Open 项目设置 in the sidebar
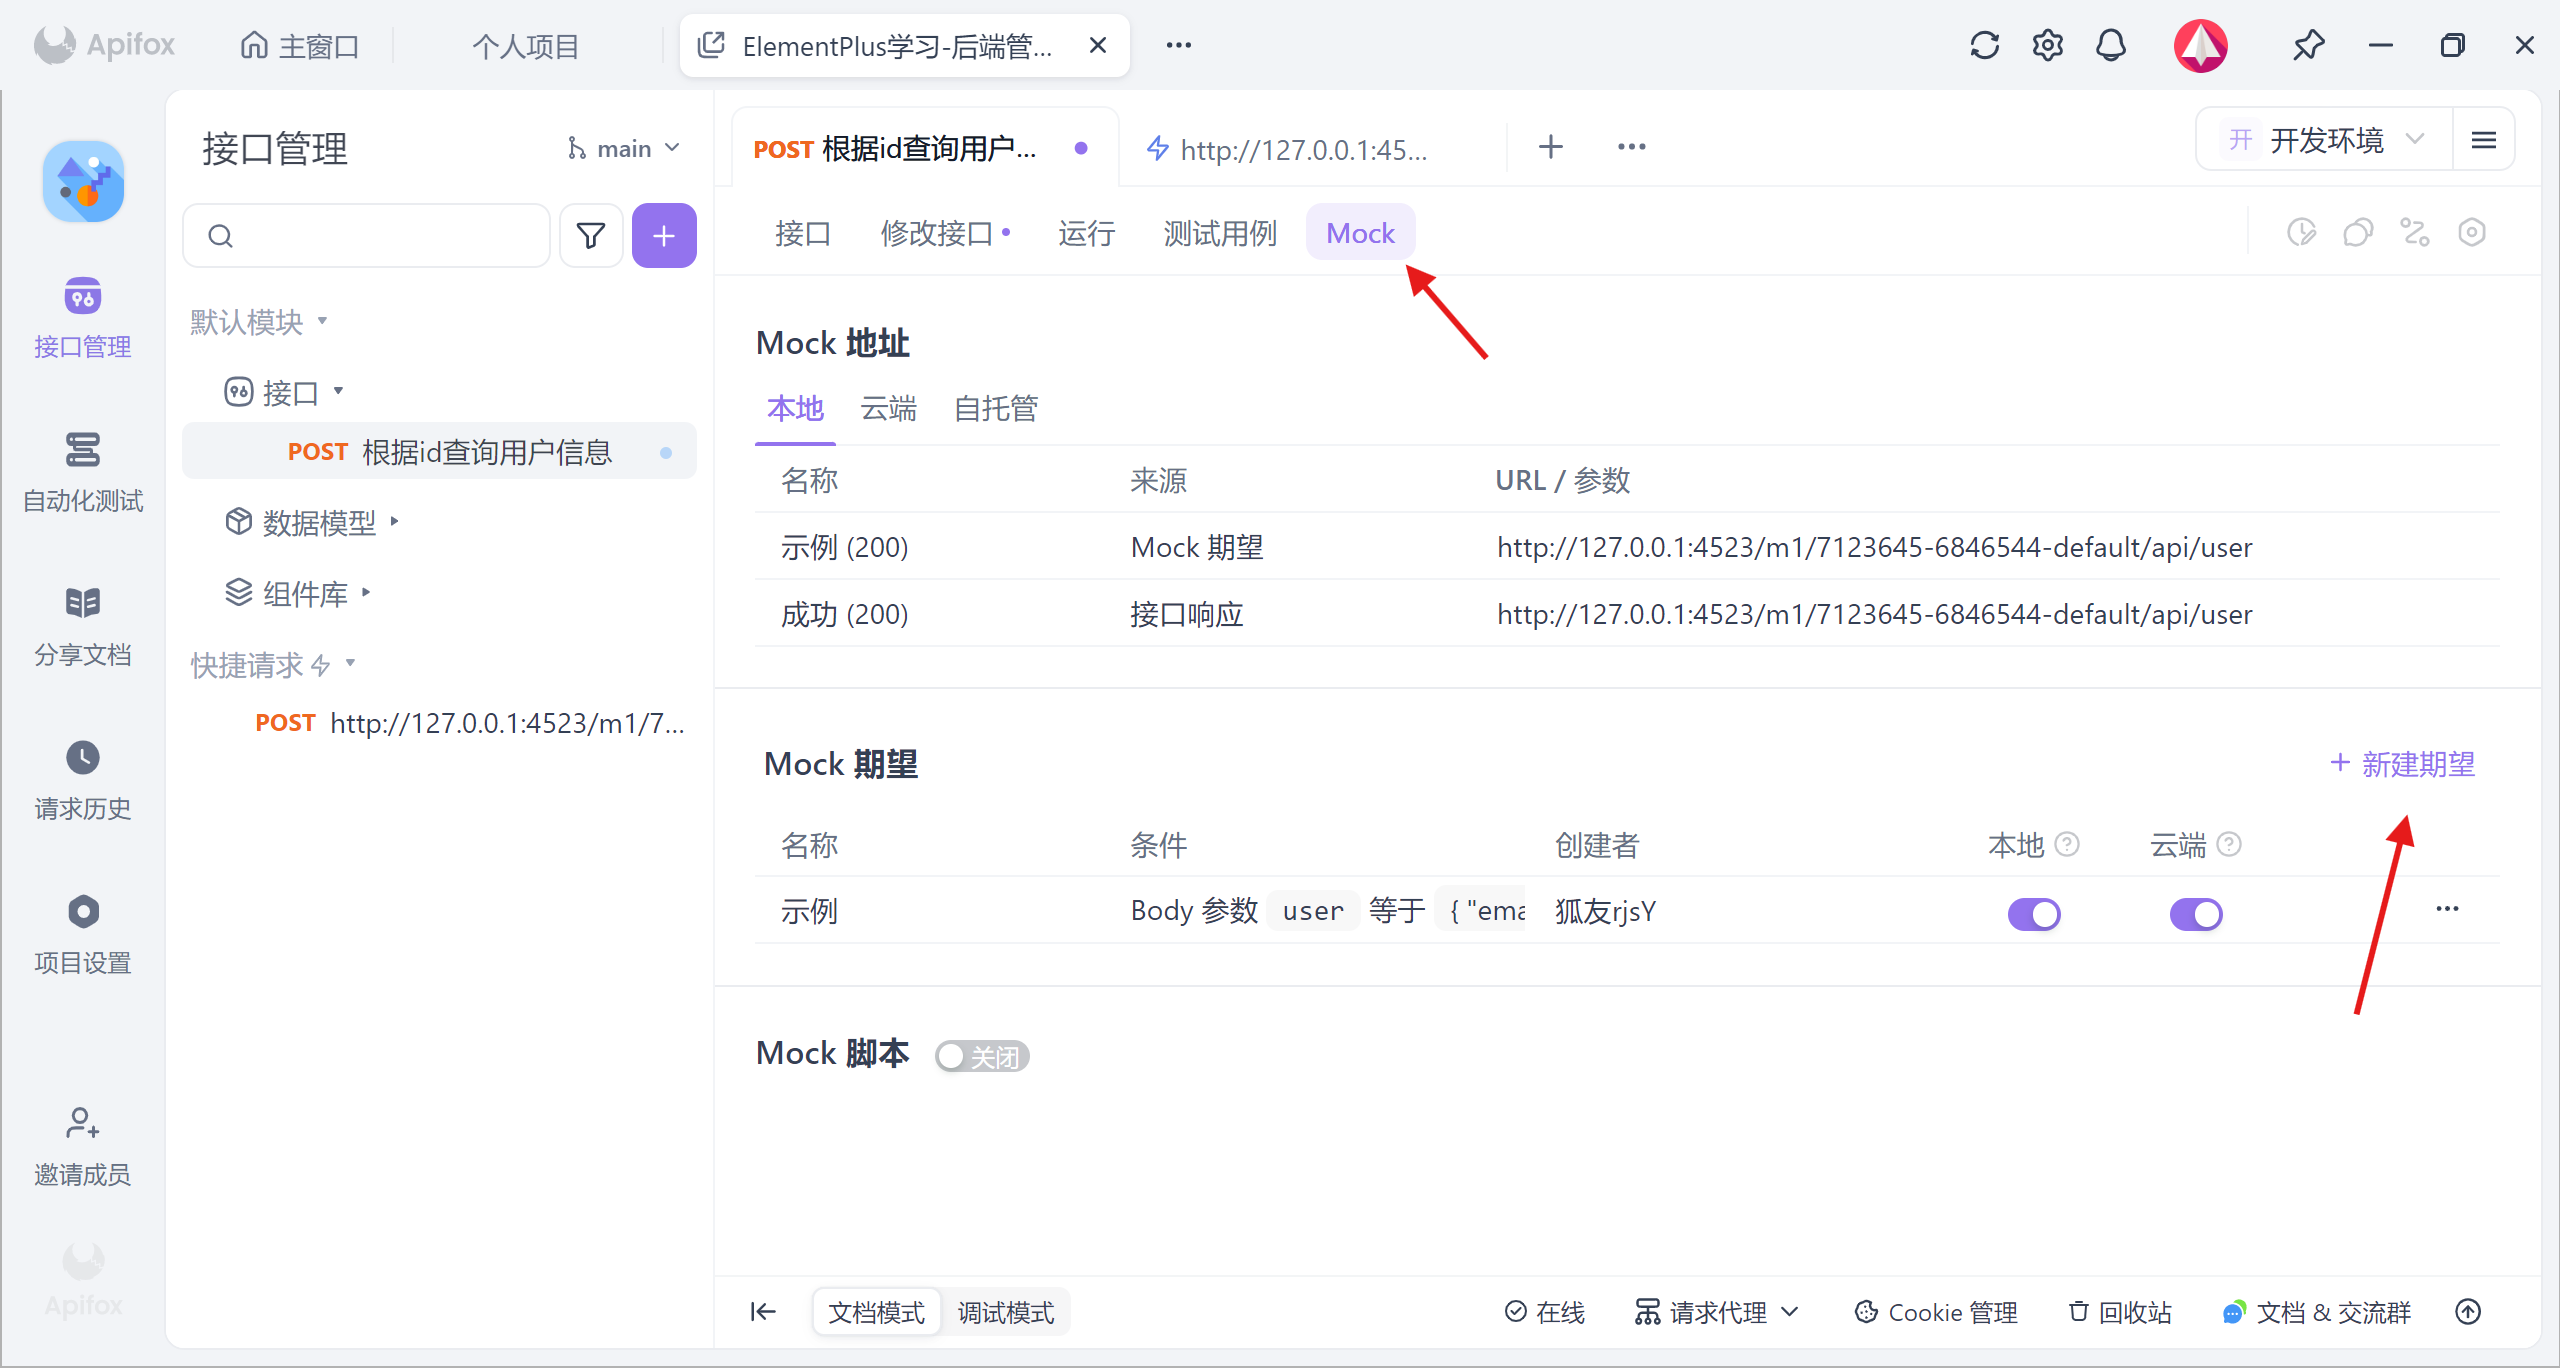 (x=82, y=912)
